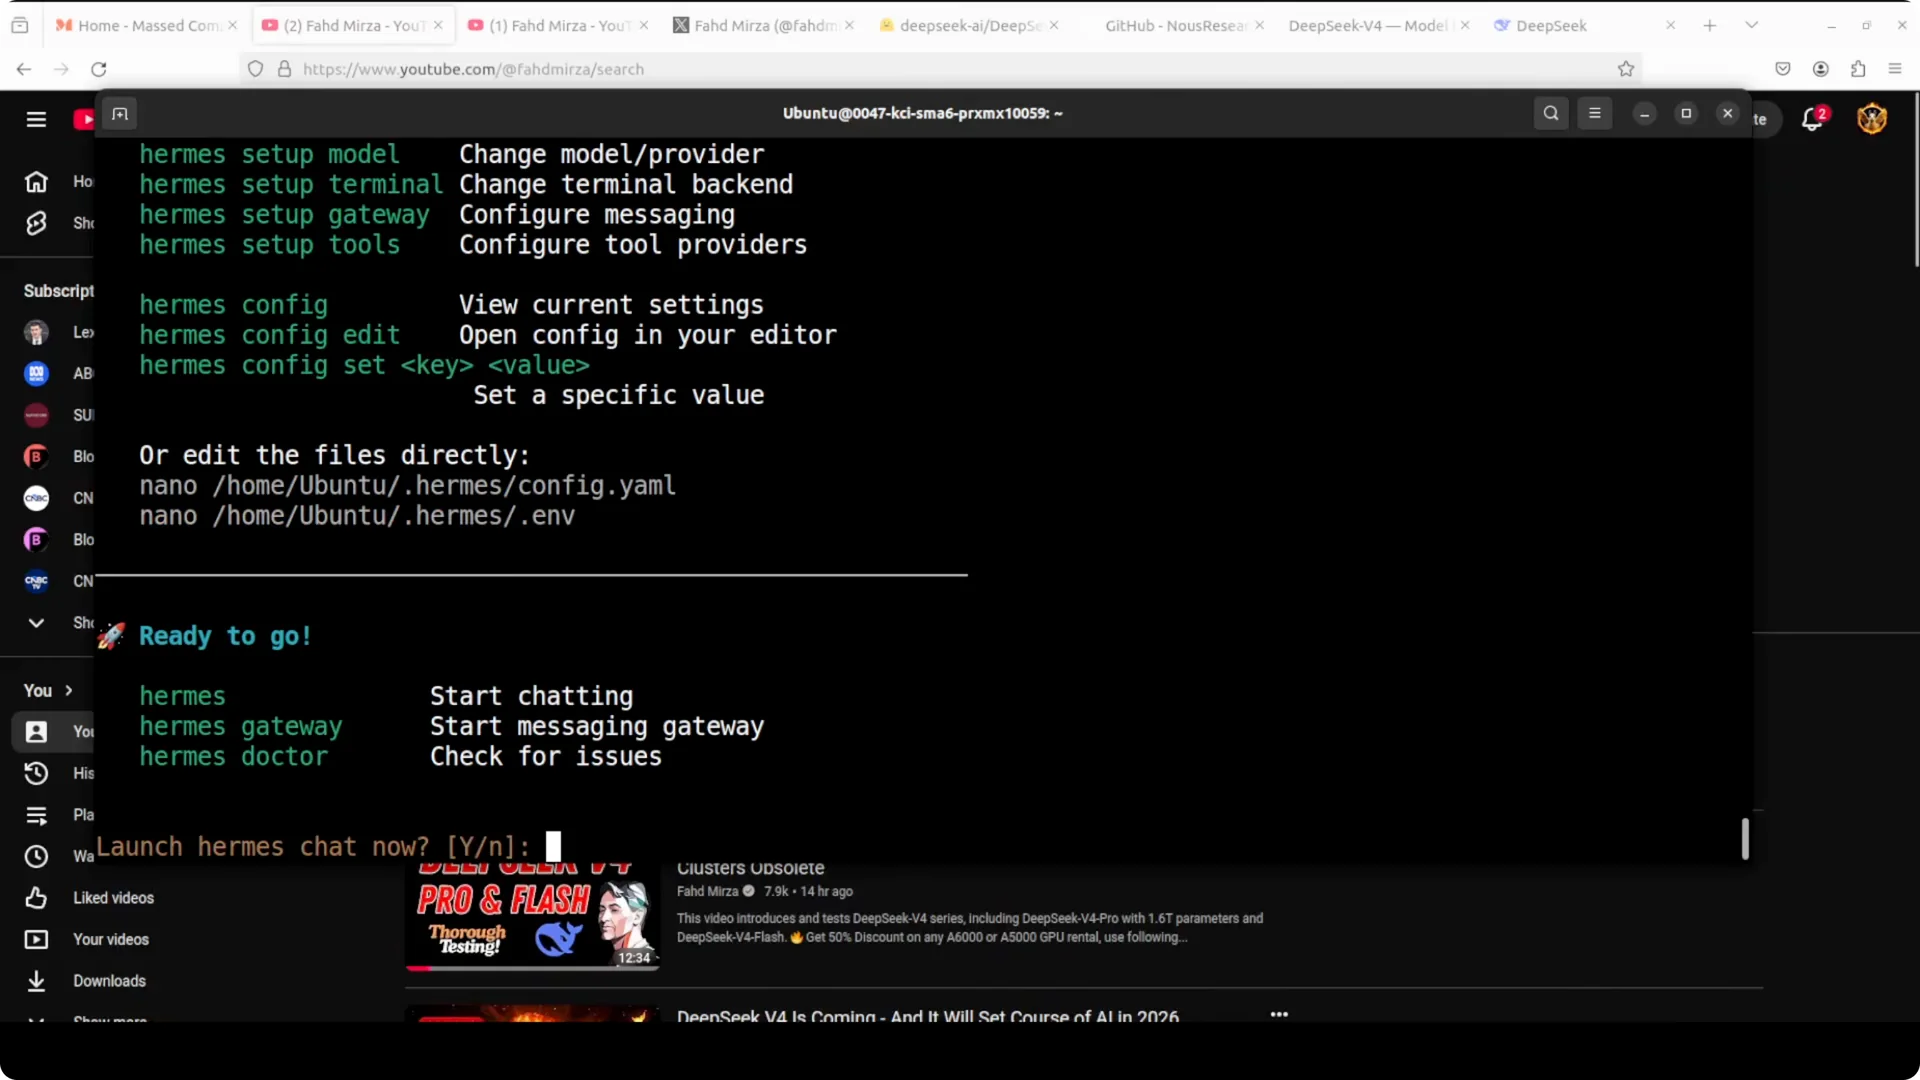Reload the page in Firefox

coord(98,69)
